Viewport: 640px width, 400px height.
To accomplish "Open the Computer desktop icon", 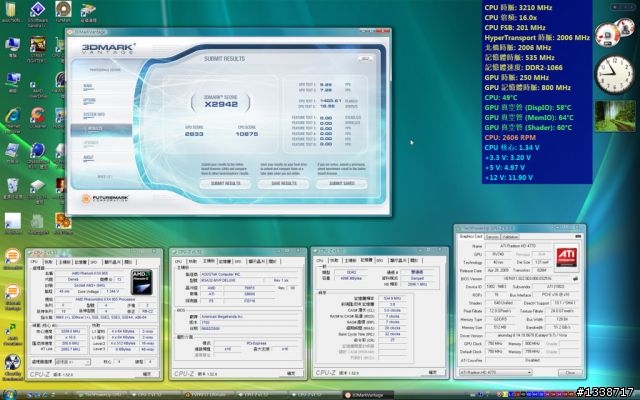I will tap(12, 47).
